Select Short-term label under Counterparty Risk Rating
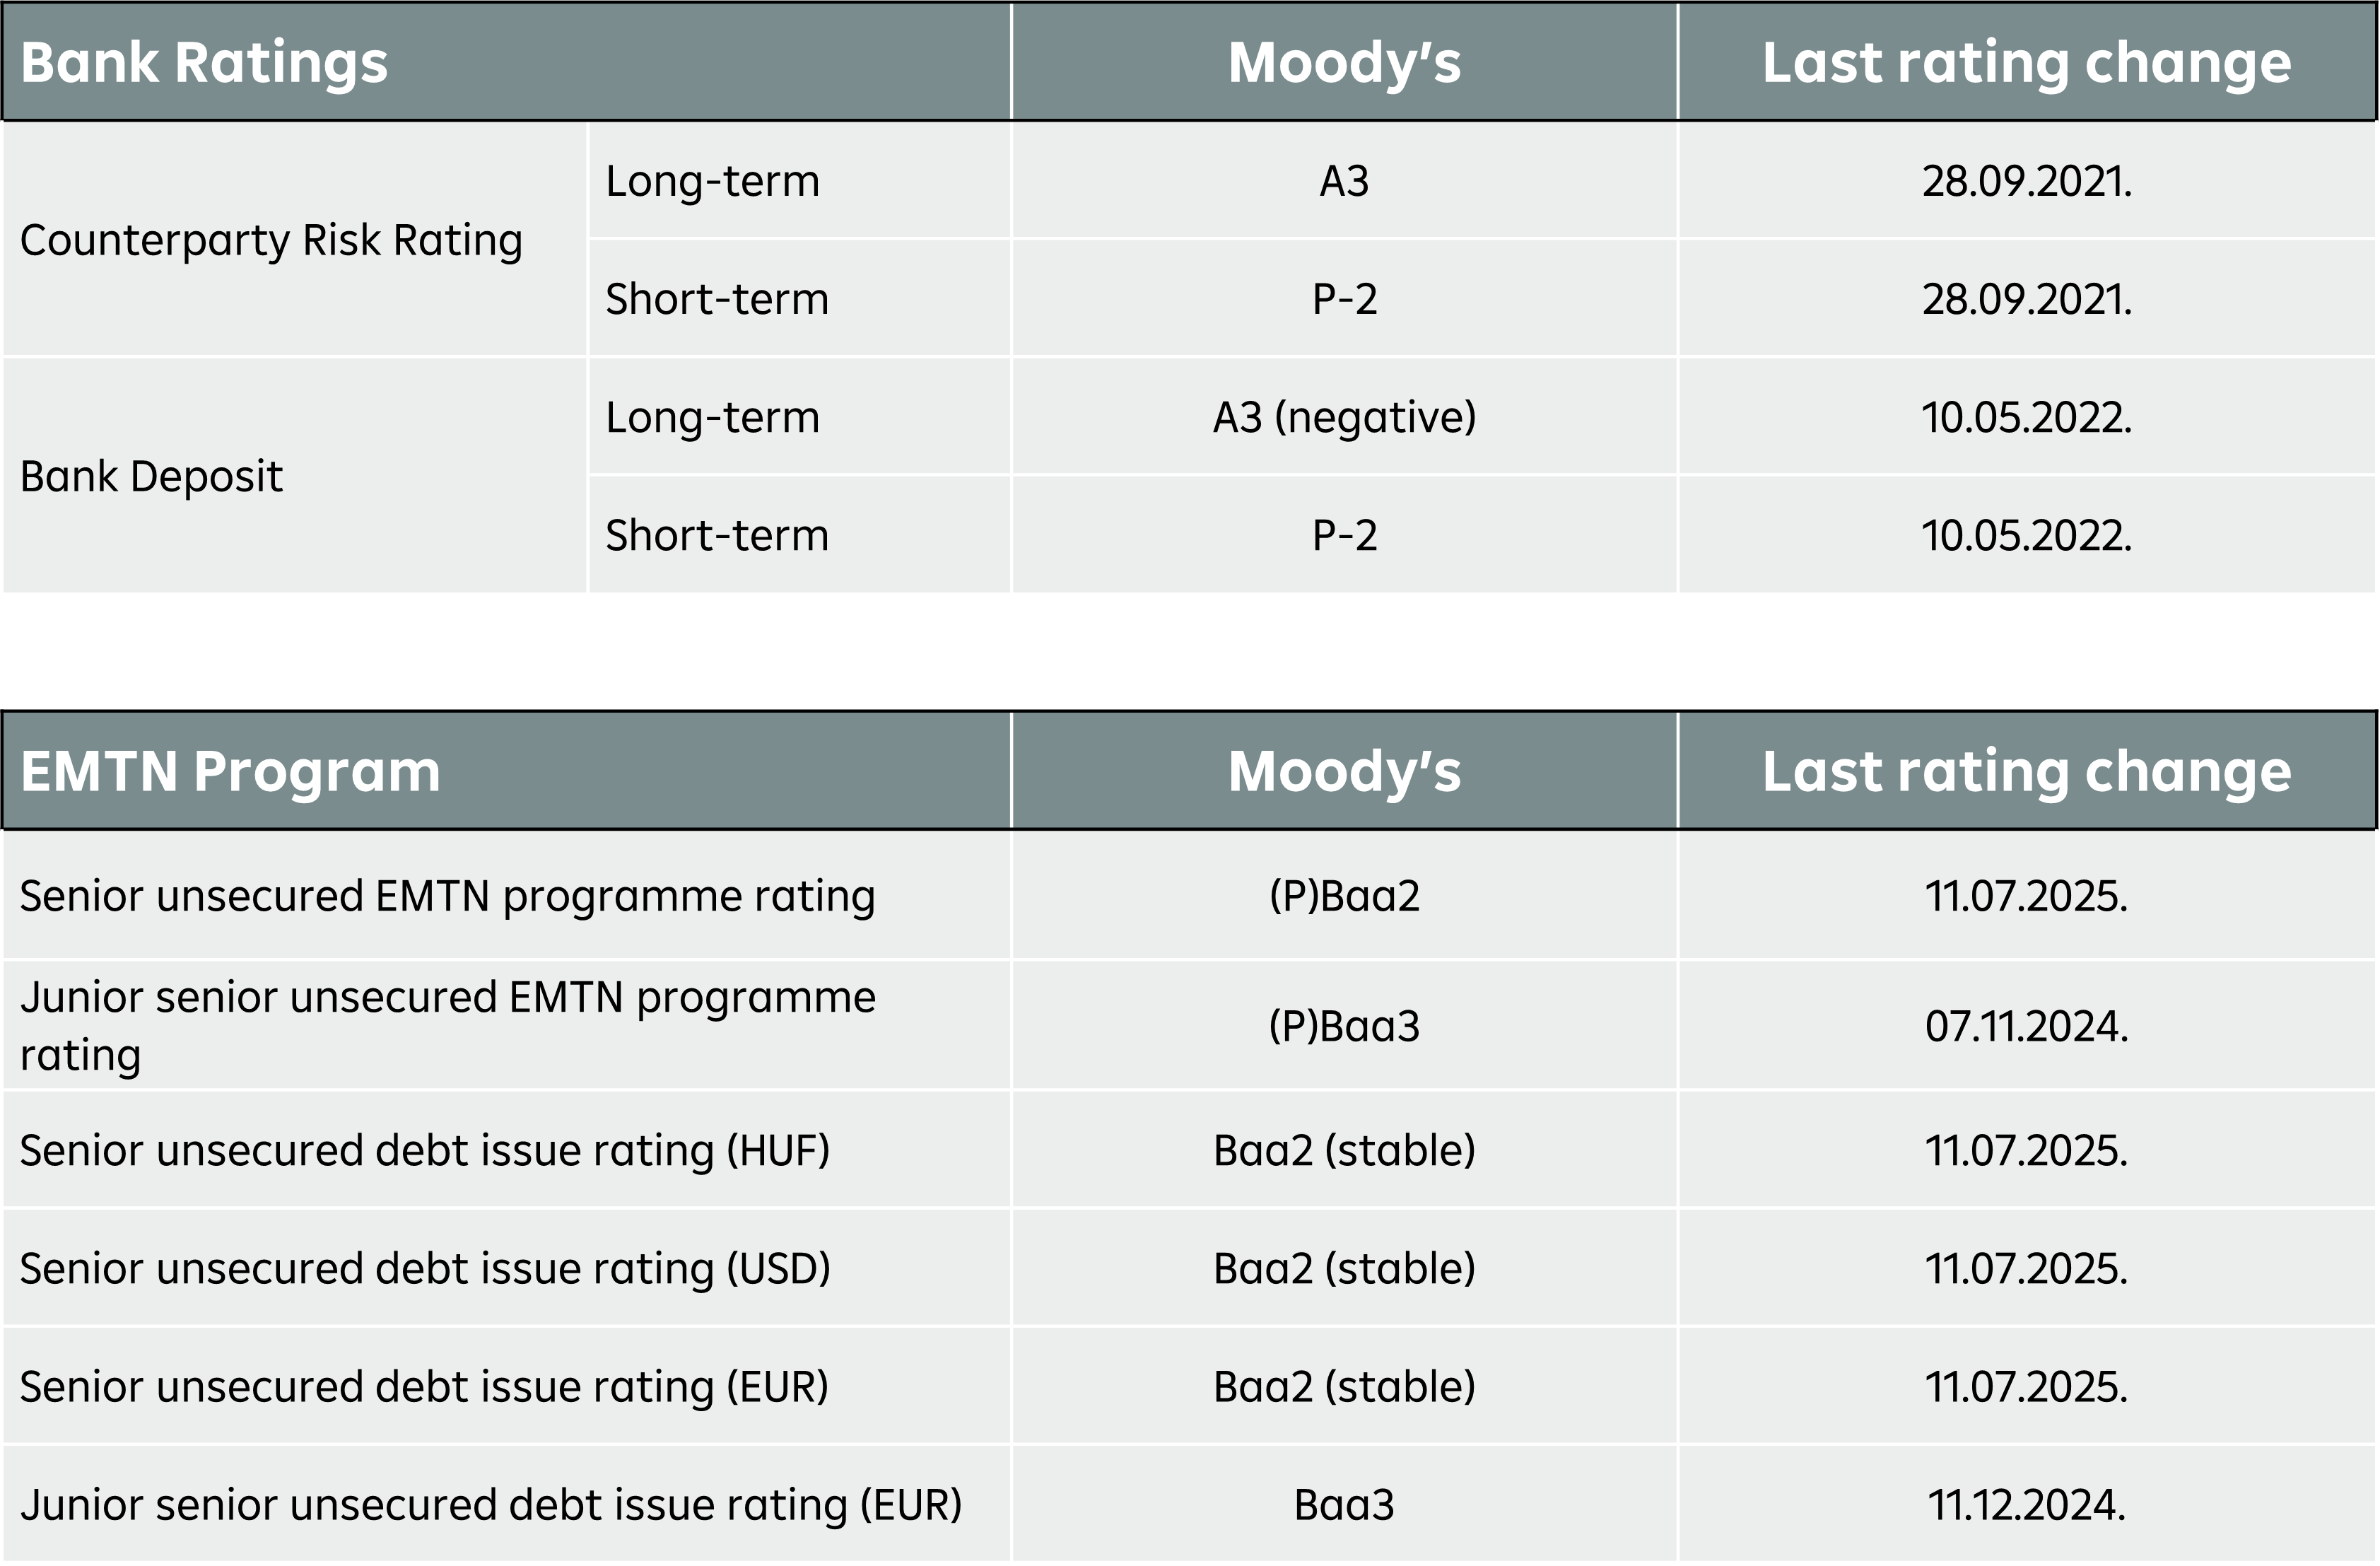 tap(717, 299)
